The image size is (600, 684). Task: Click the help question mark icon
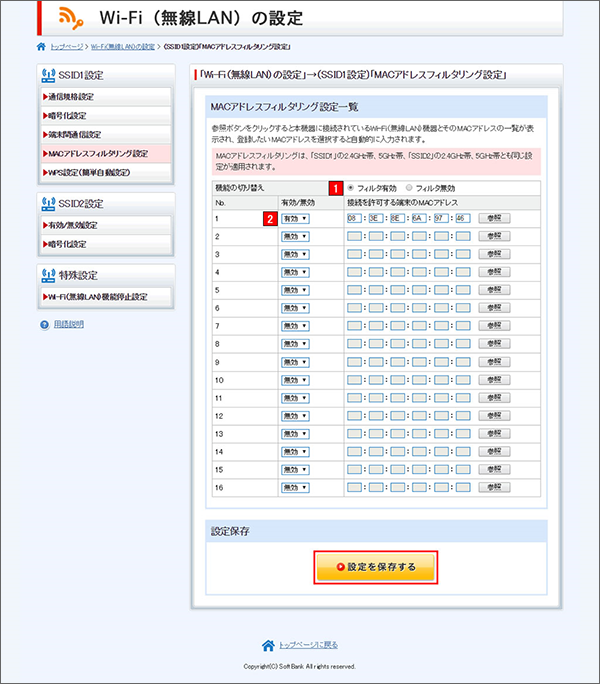[45, 325]
